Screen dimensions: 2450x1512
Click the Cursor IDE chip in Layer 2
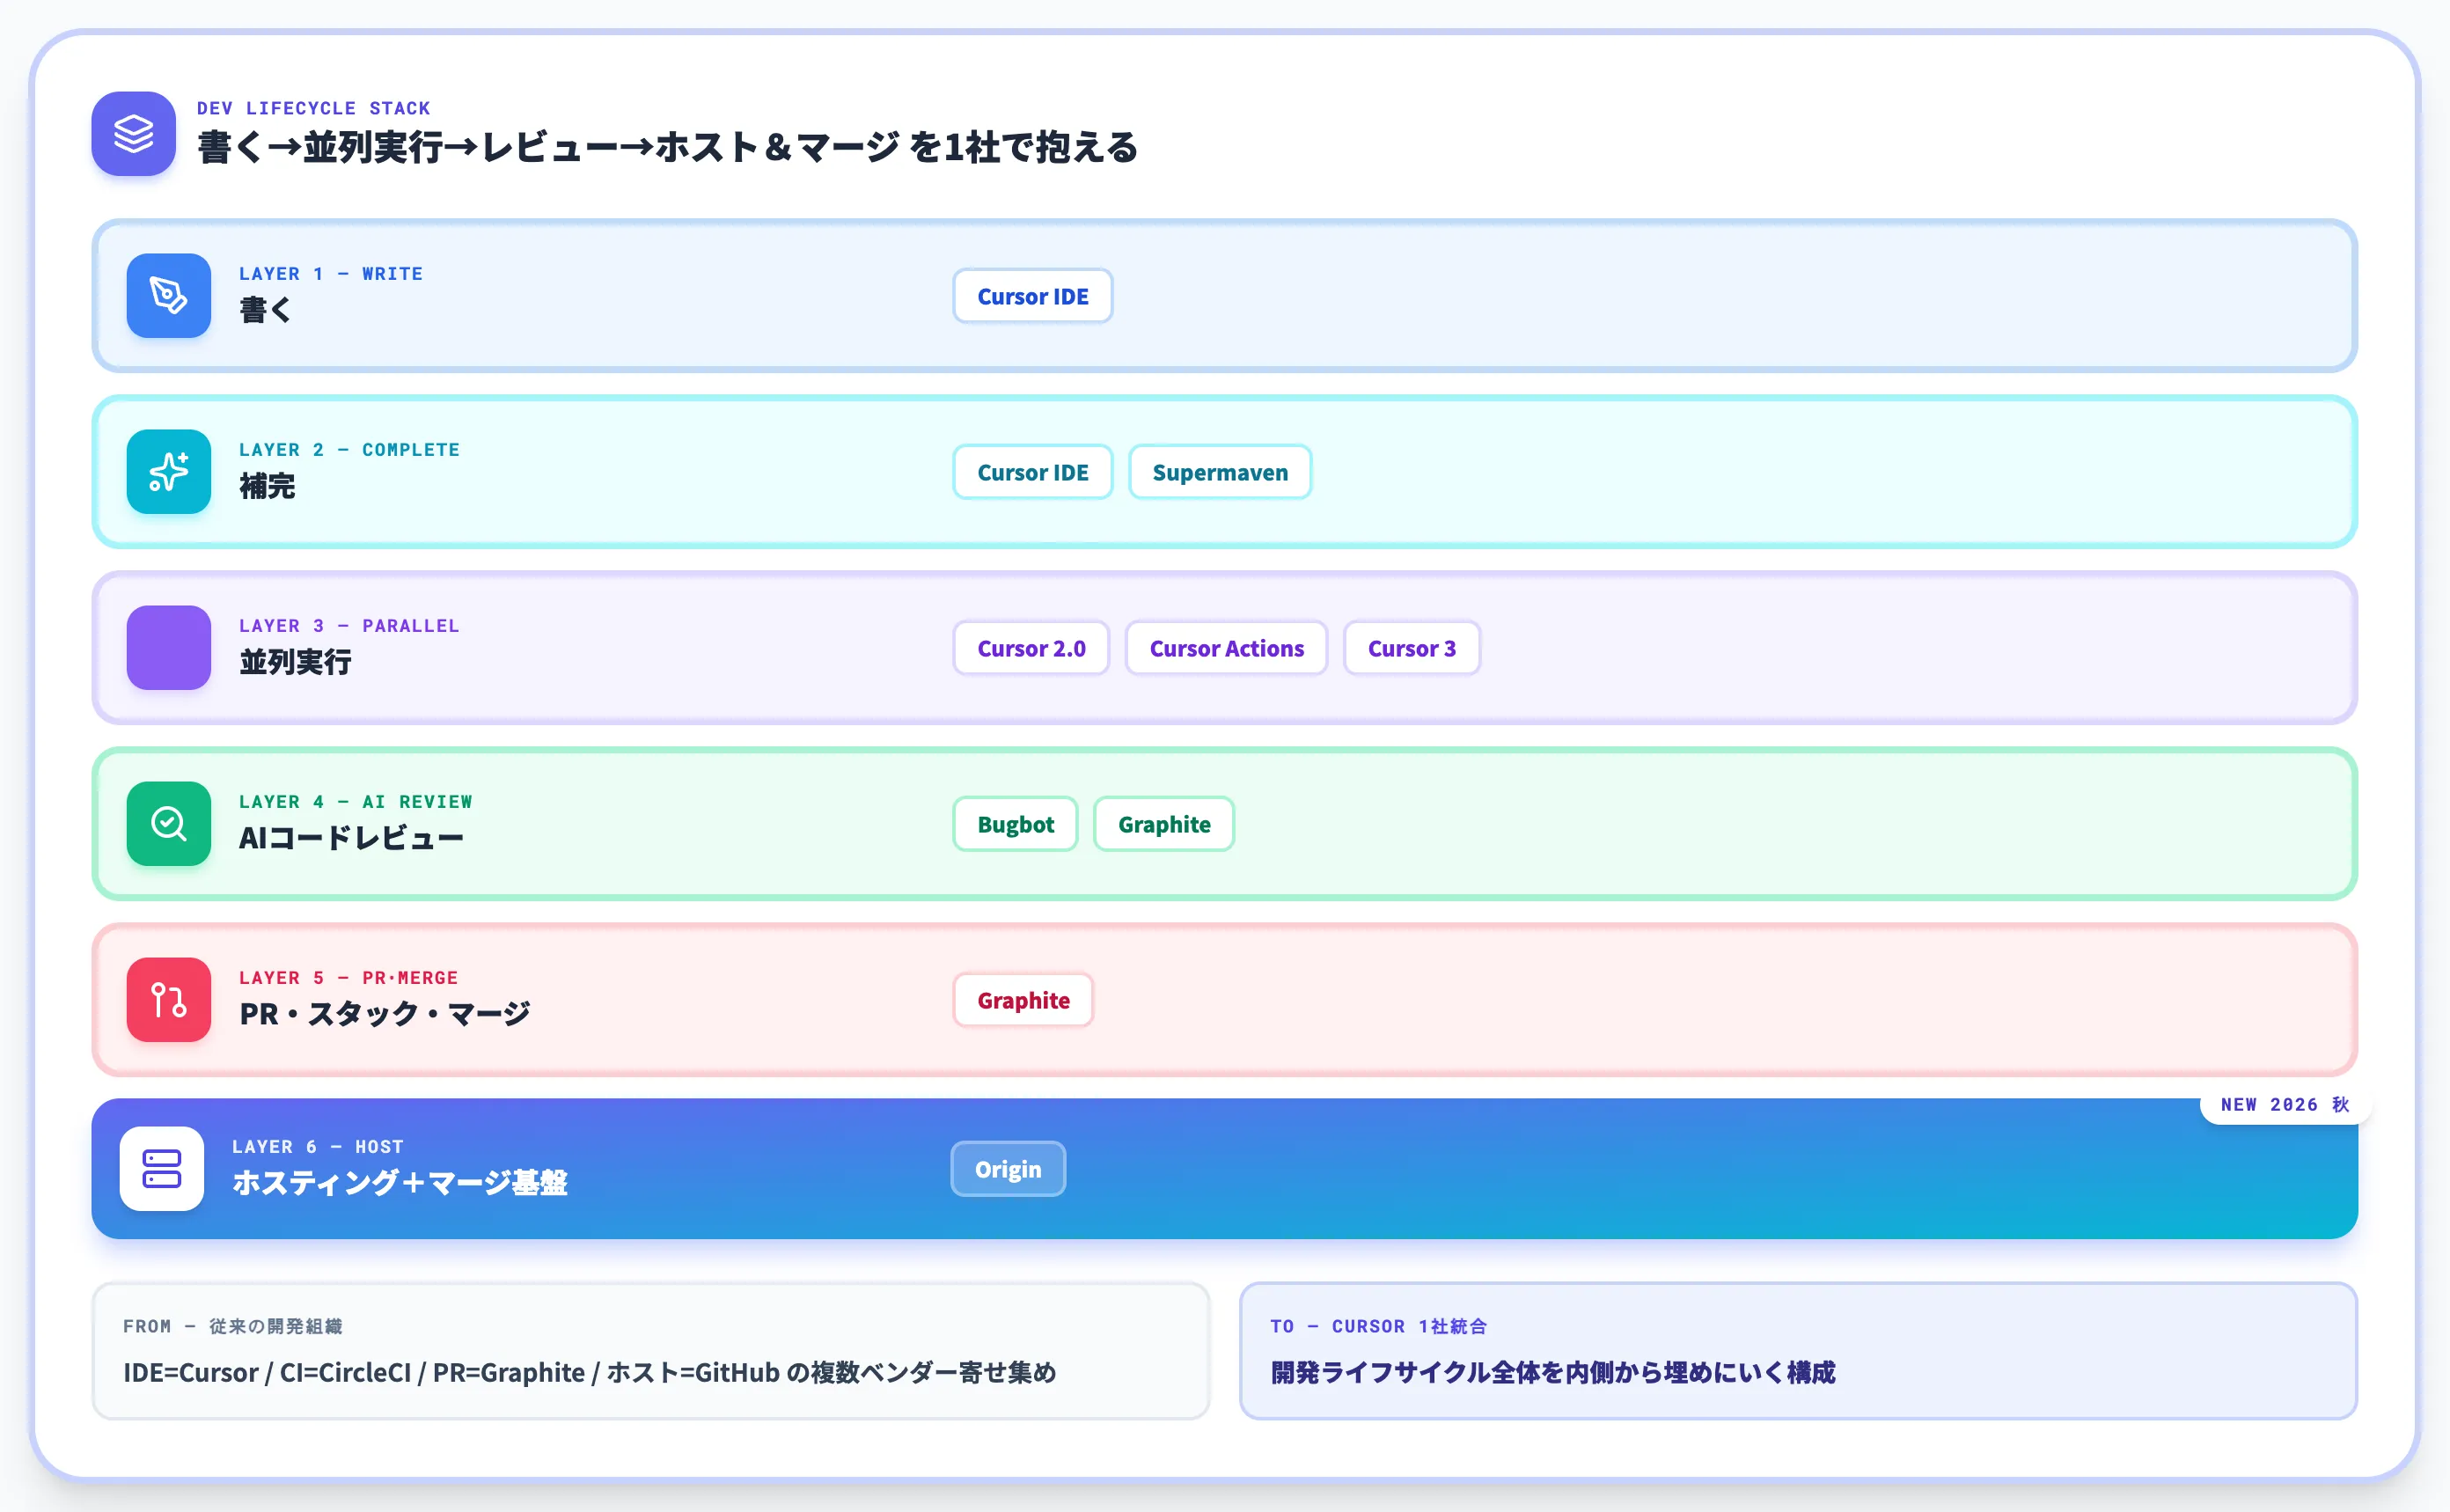click(x=1033, y=472)
